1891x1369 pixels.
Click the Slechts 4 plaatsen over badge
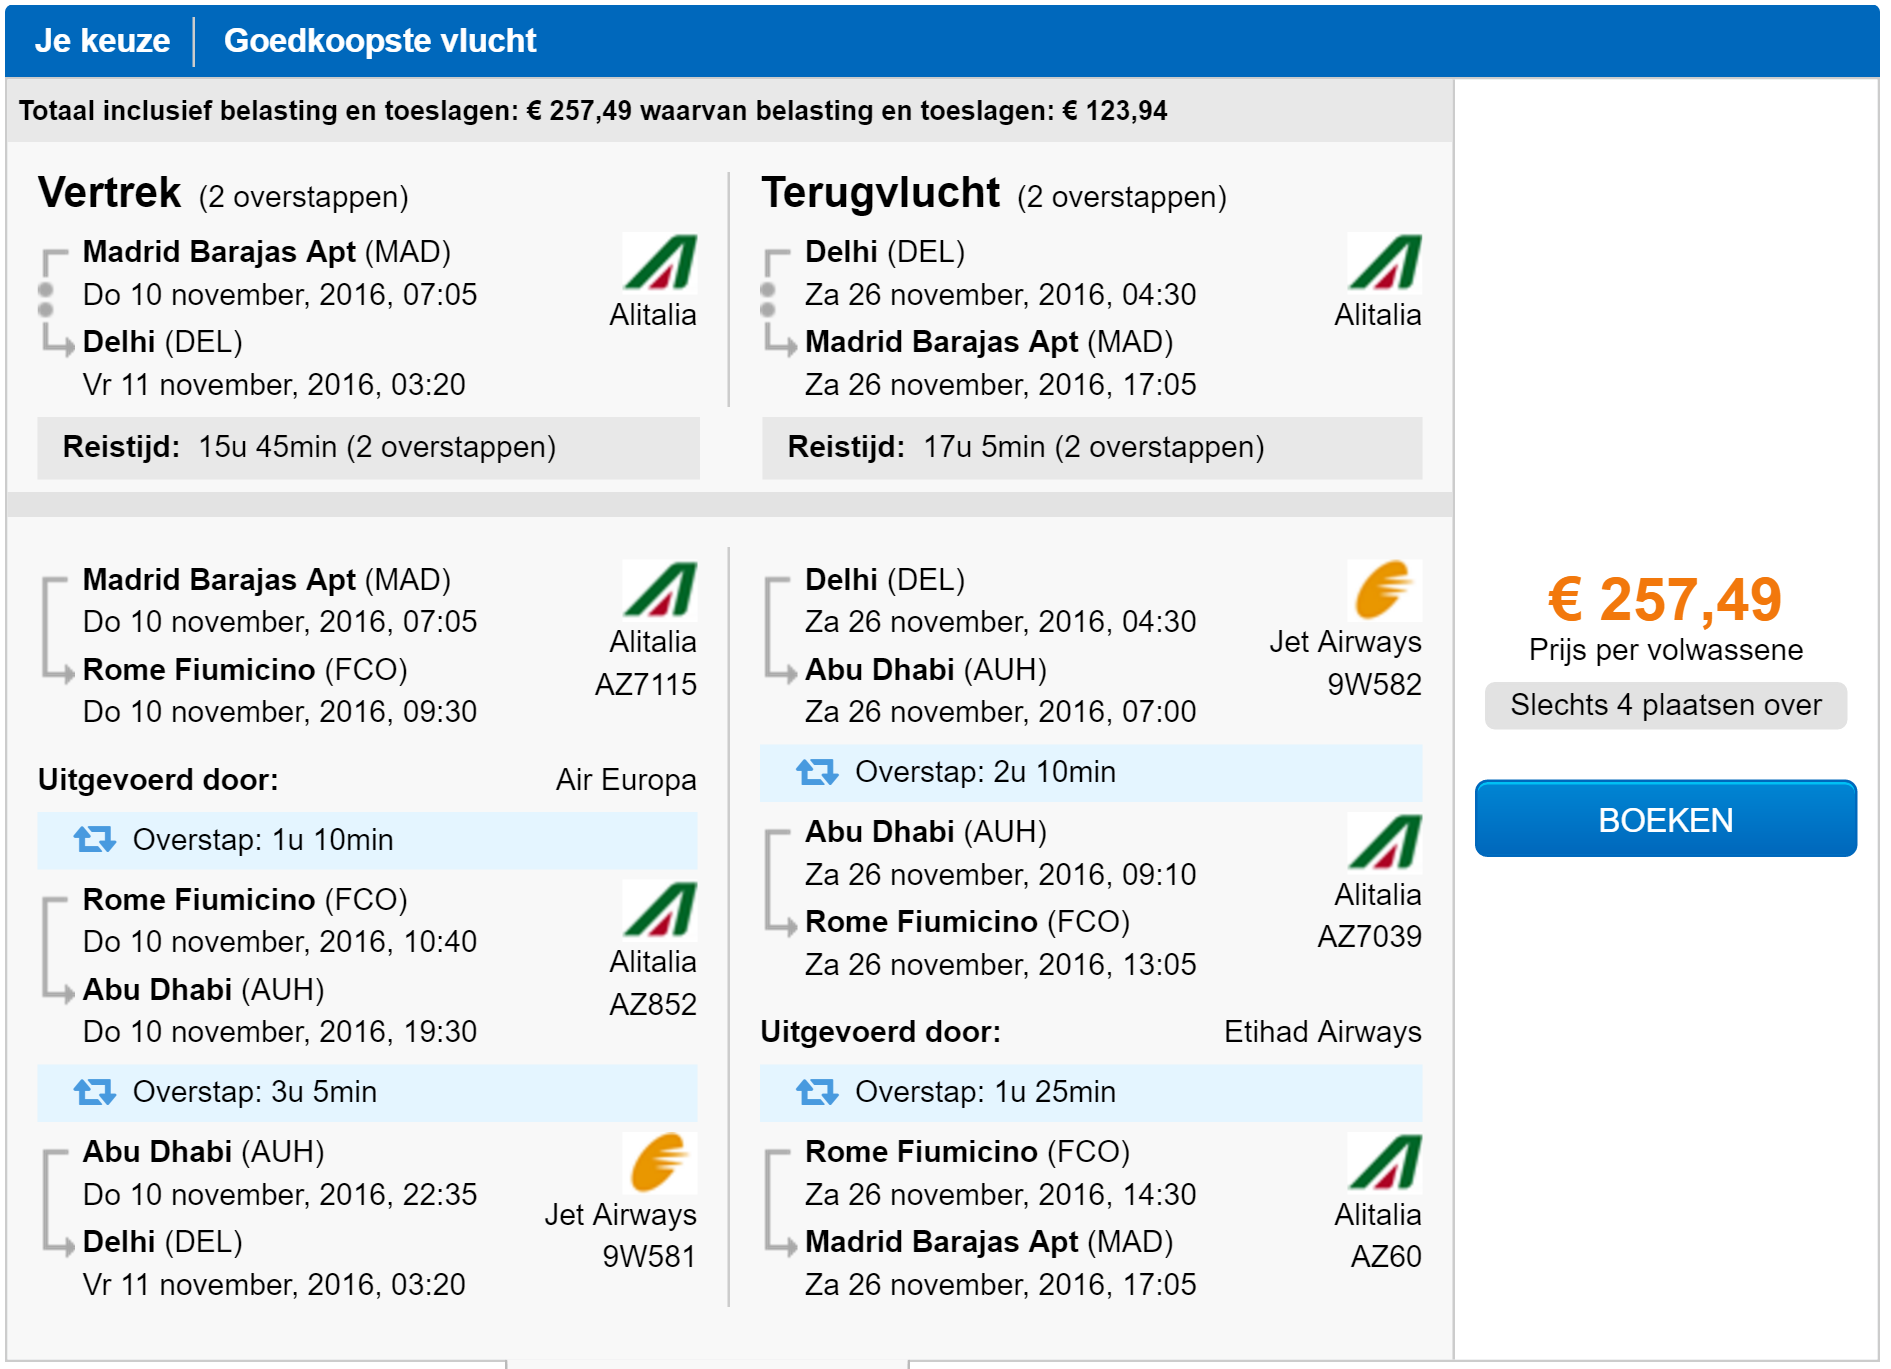coord(1666,705)
